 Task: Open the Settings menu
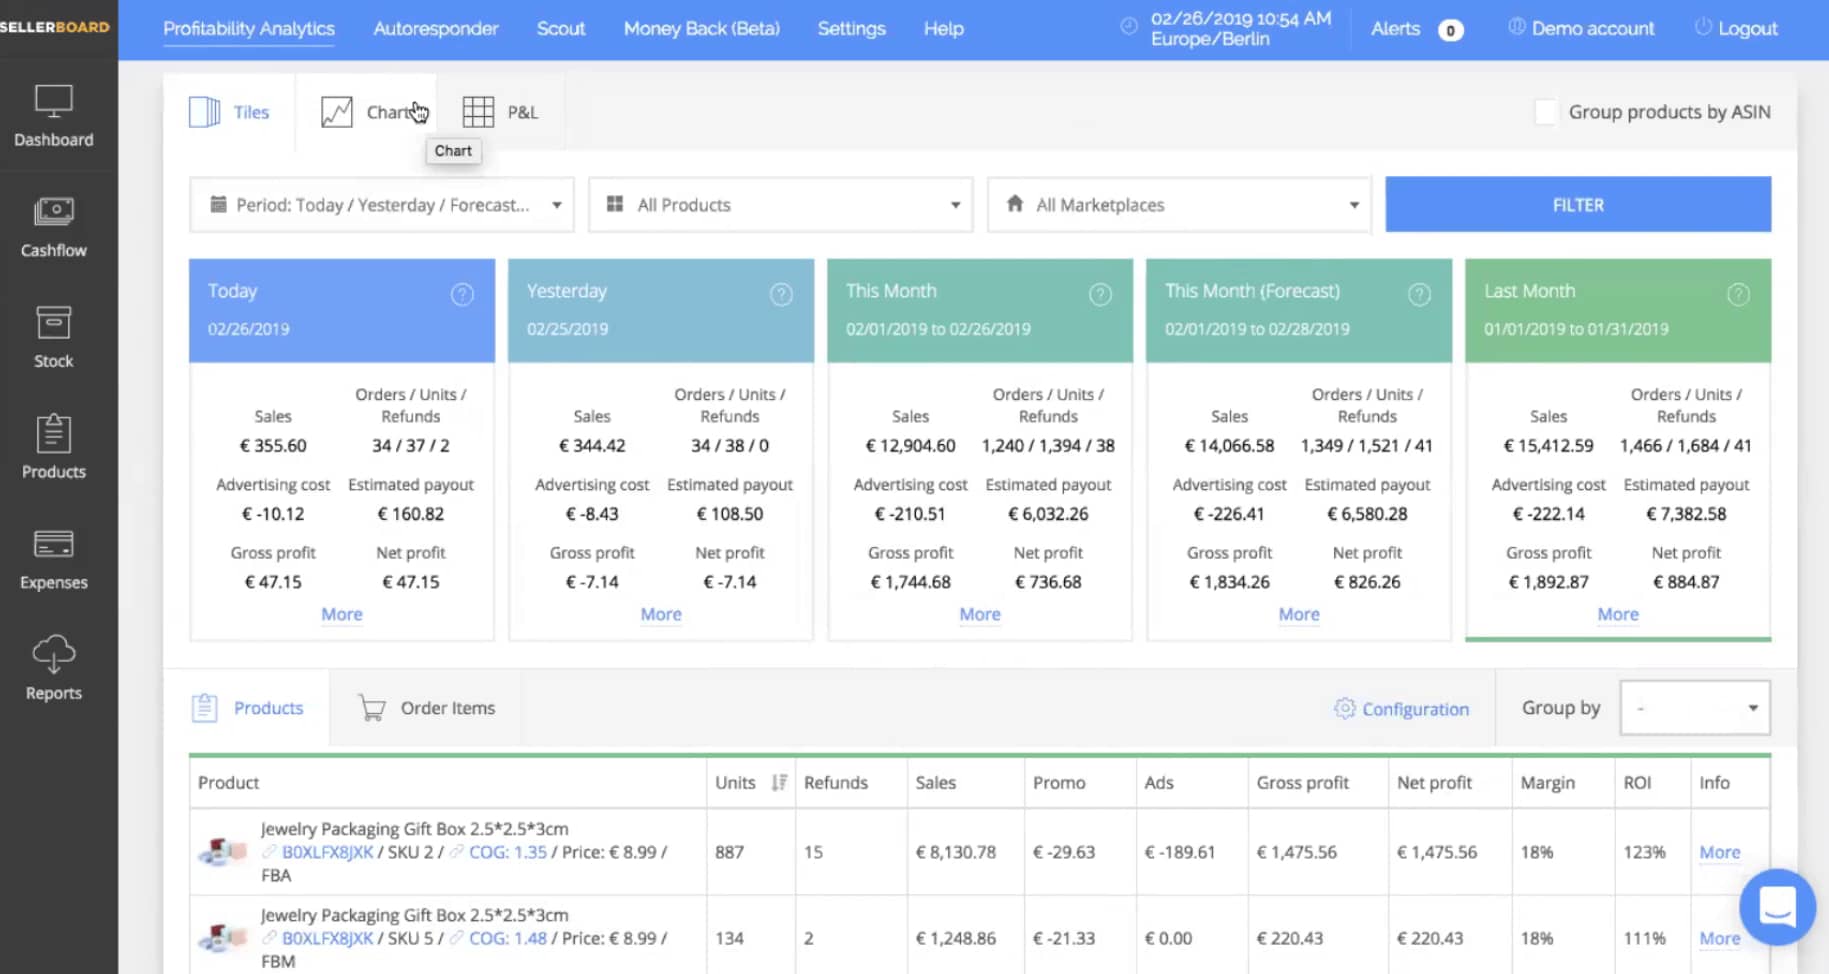[852, 29]
